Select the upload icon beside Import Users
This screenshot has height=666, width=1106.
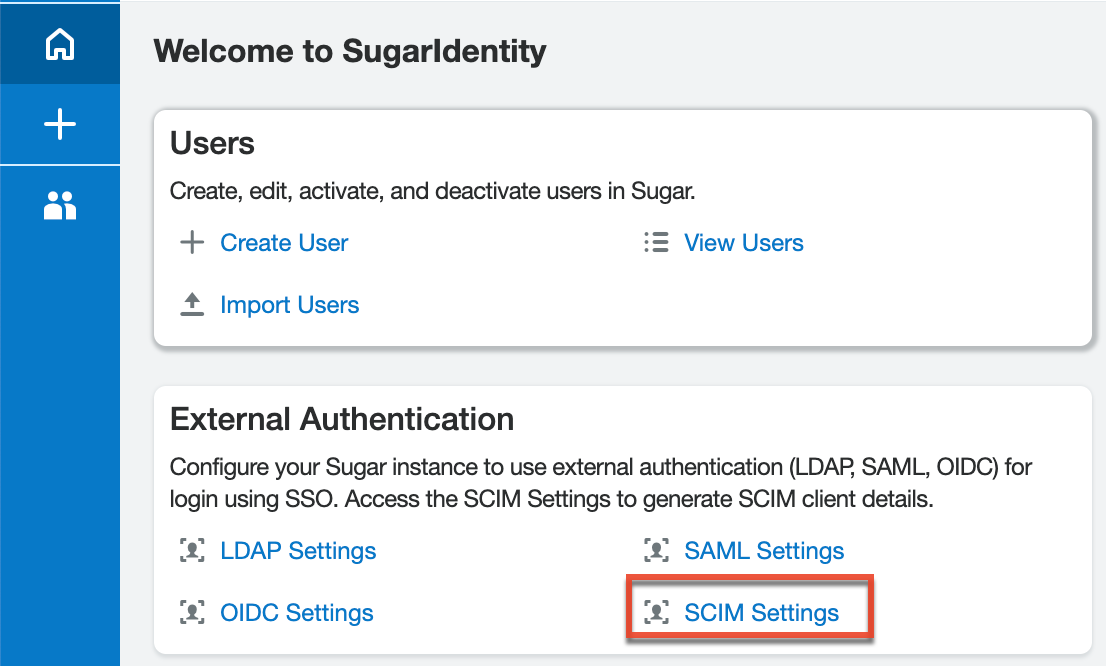pos(191,304)
